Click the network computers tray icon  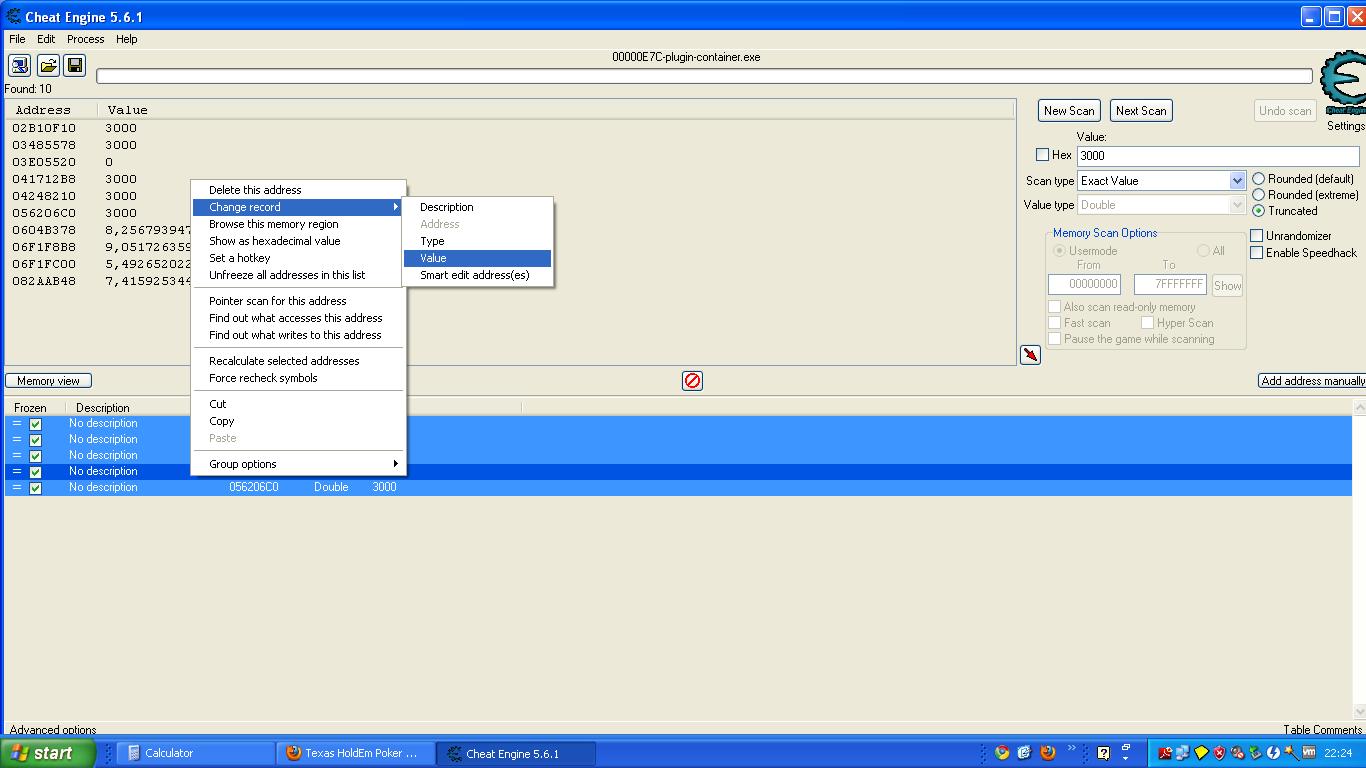(1183, 753)
